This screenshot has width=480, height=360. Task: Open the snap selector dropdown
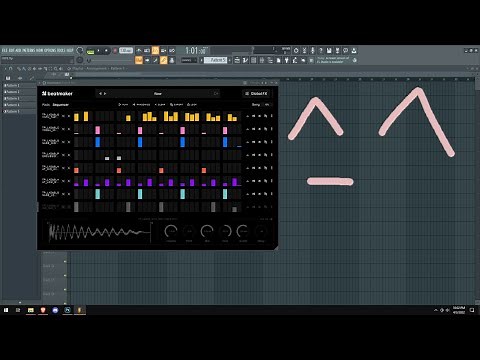[189, 60]
